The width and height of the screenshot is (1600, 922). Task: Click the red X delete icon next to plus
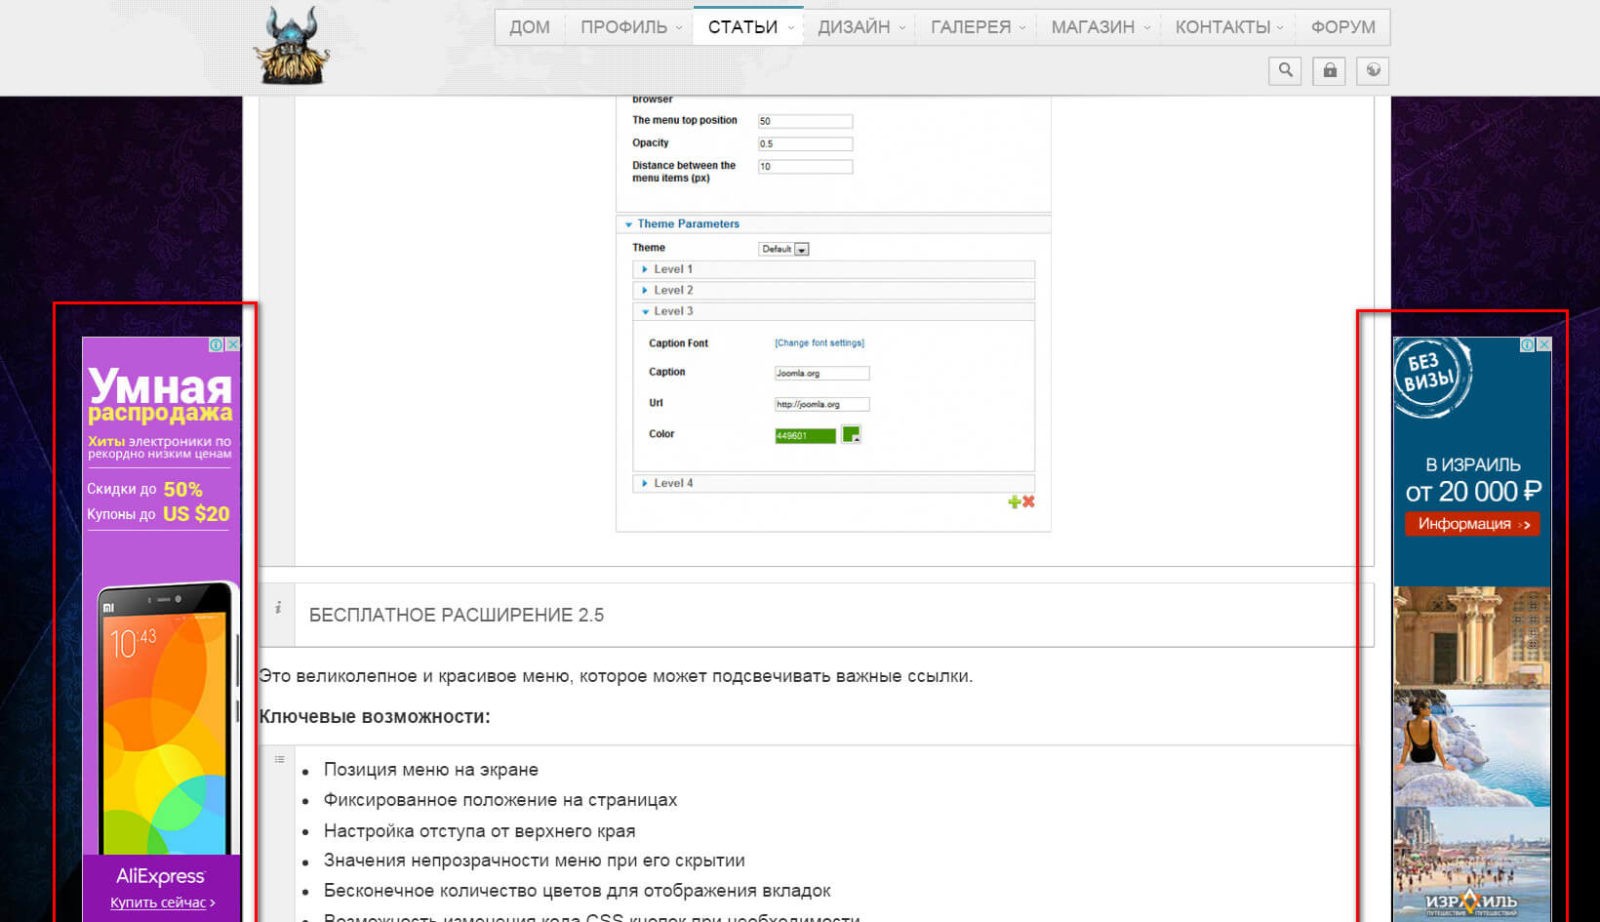coord(1028,502)
